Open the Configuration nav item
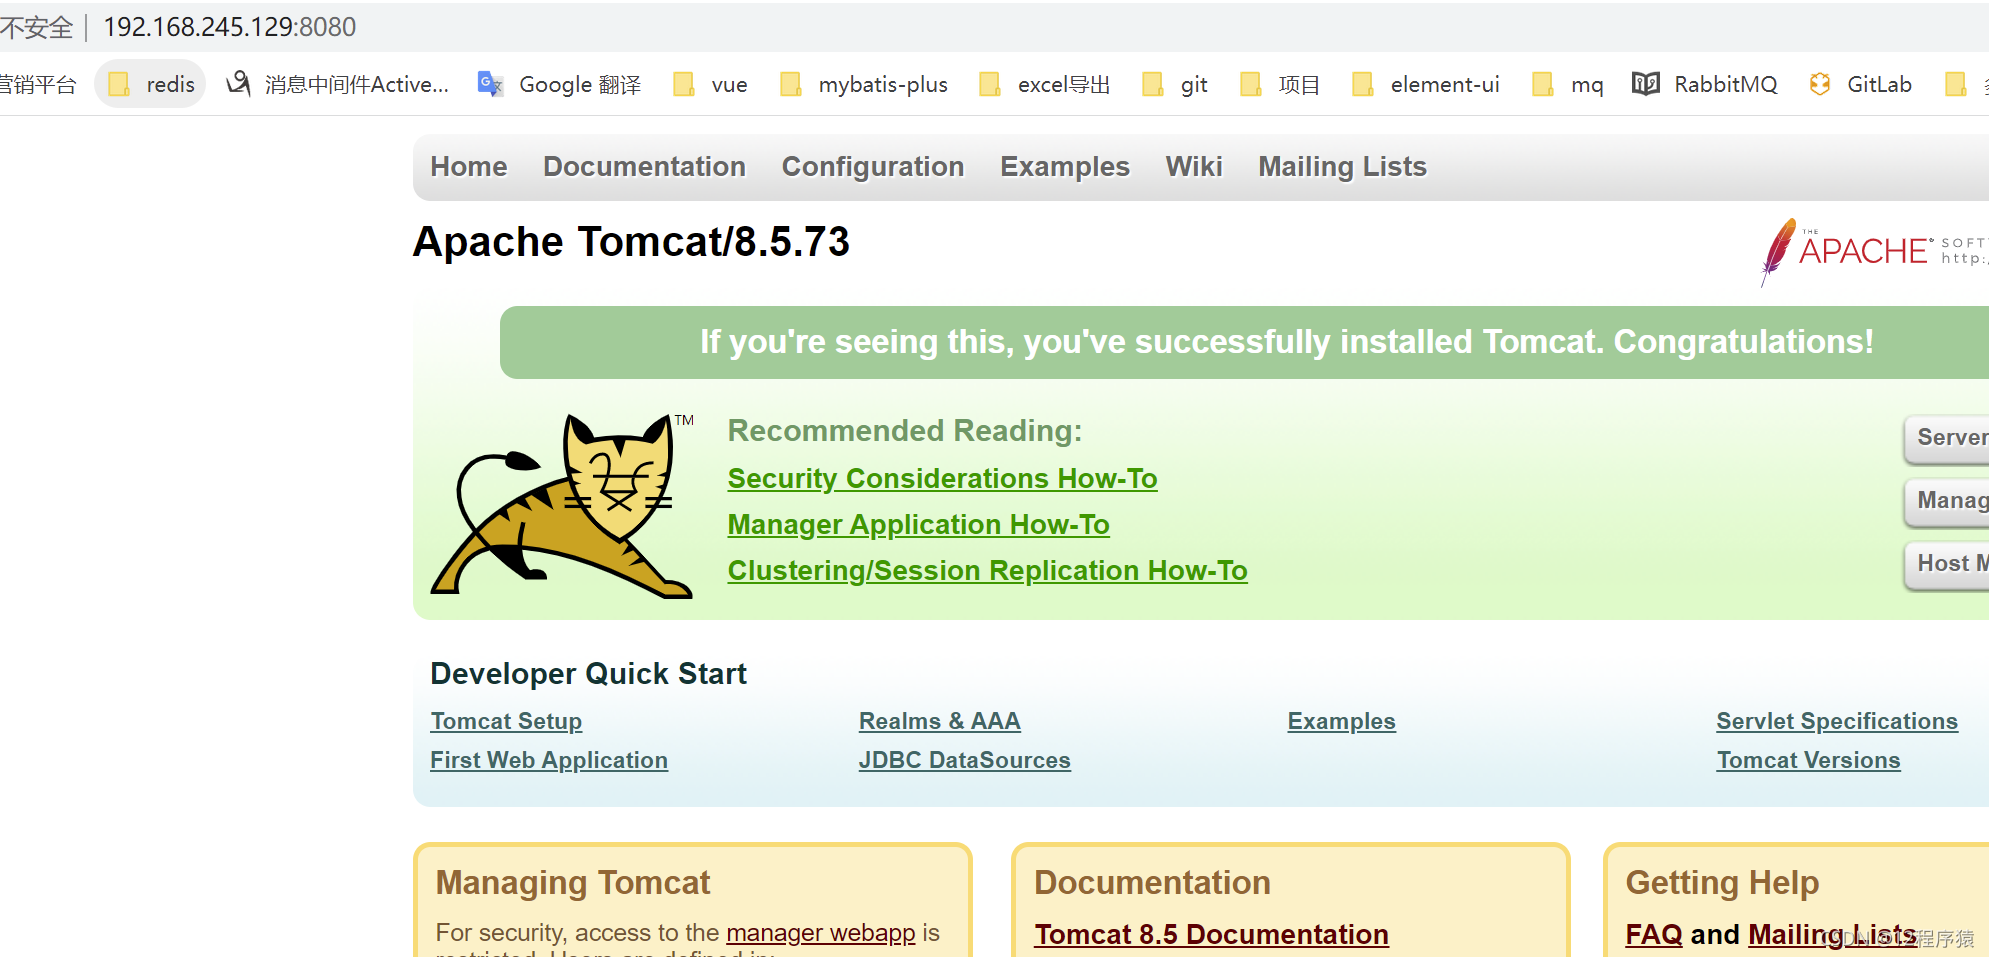The height and width of the screenshot is (957, 1989). click(x=873, y=166)
